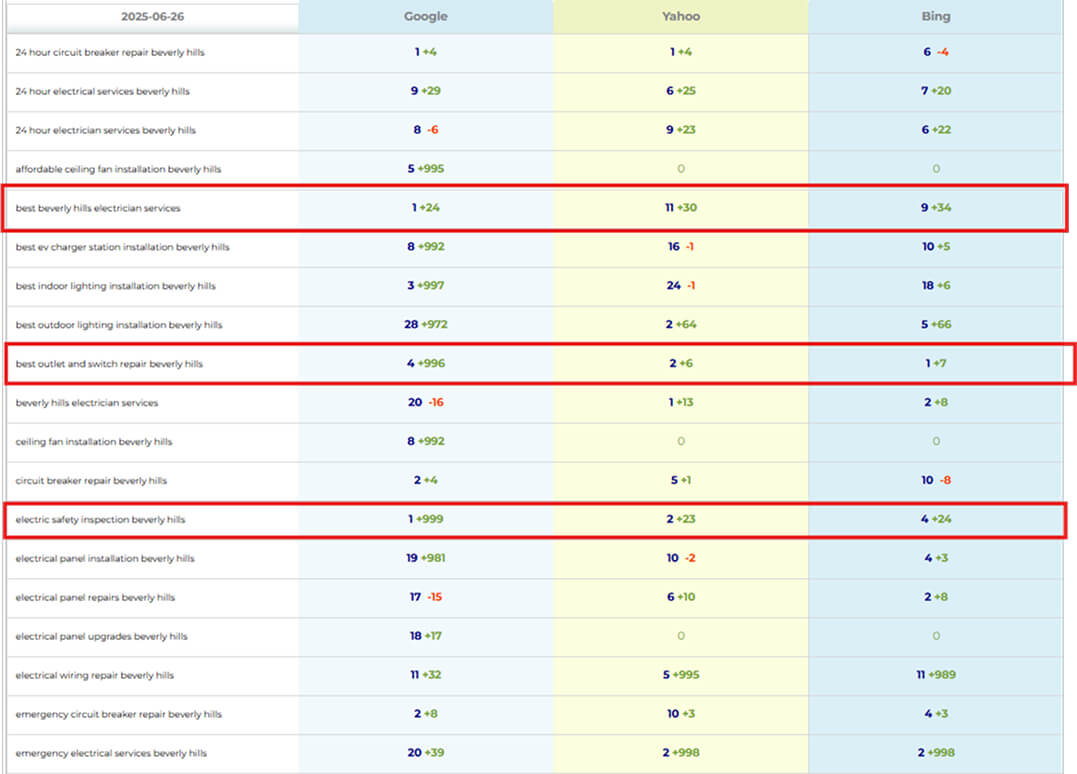1077x774 pixels.
Task: Click the 2025-06-26 date header
Action: tap(152, 17)
